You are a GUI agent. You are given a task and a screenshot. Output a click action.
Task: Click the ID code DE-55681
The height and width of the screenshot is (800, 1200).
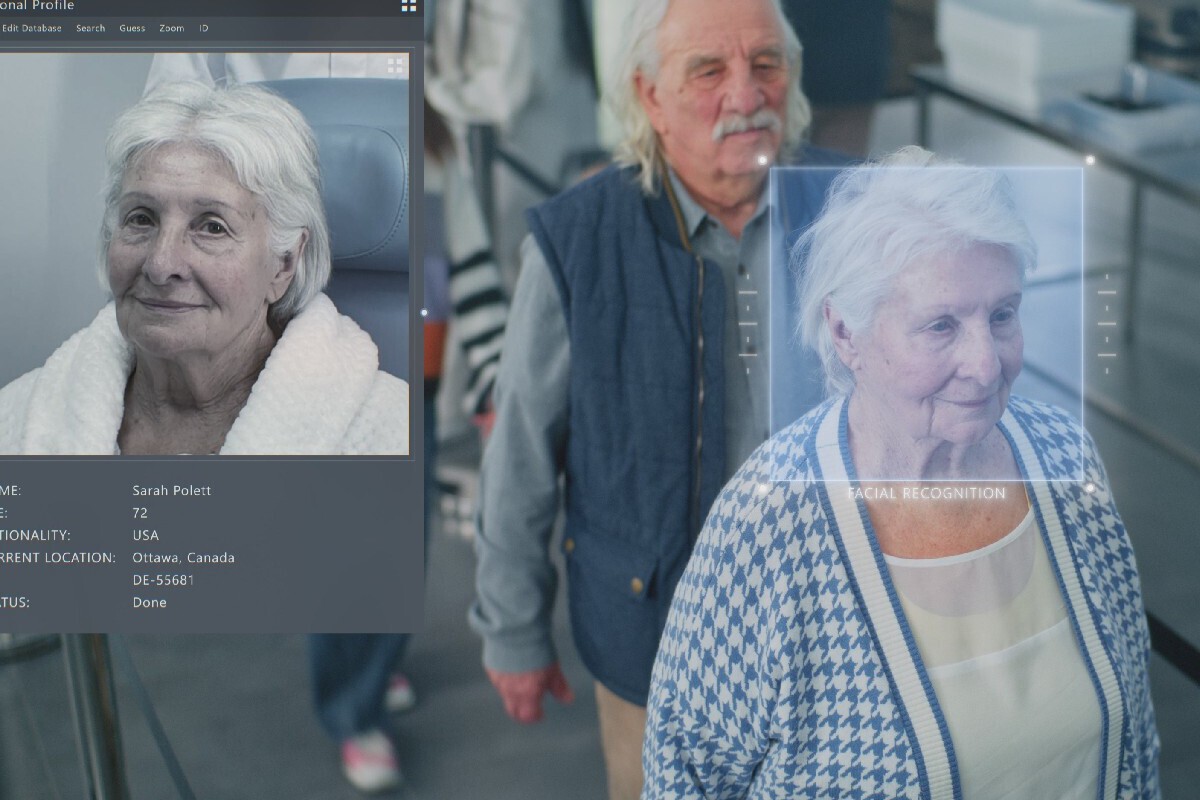pyautogui.click(x=163, y=580)
